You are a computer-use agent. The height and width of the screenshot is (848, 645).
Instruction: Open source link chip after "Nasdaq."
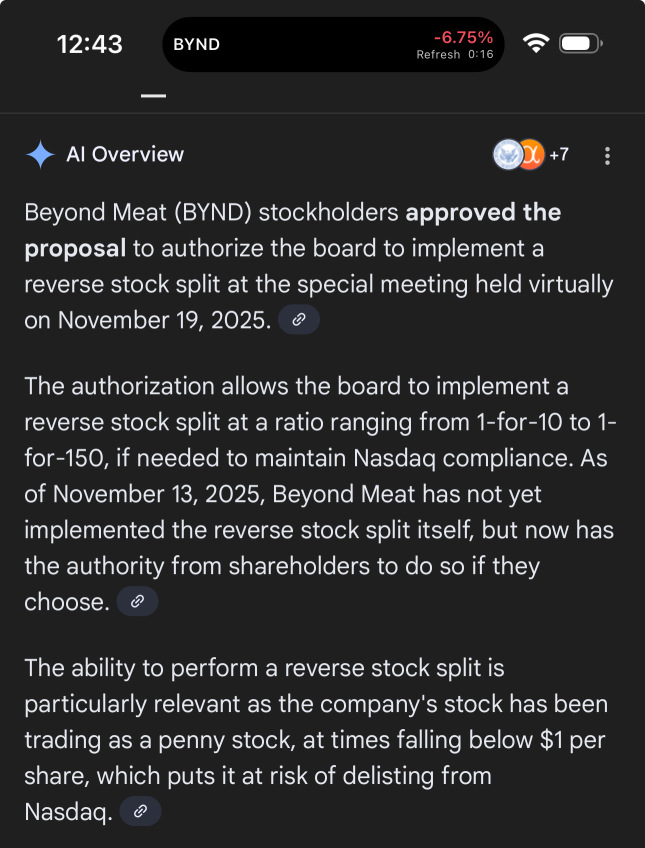(x=140, y=812)
